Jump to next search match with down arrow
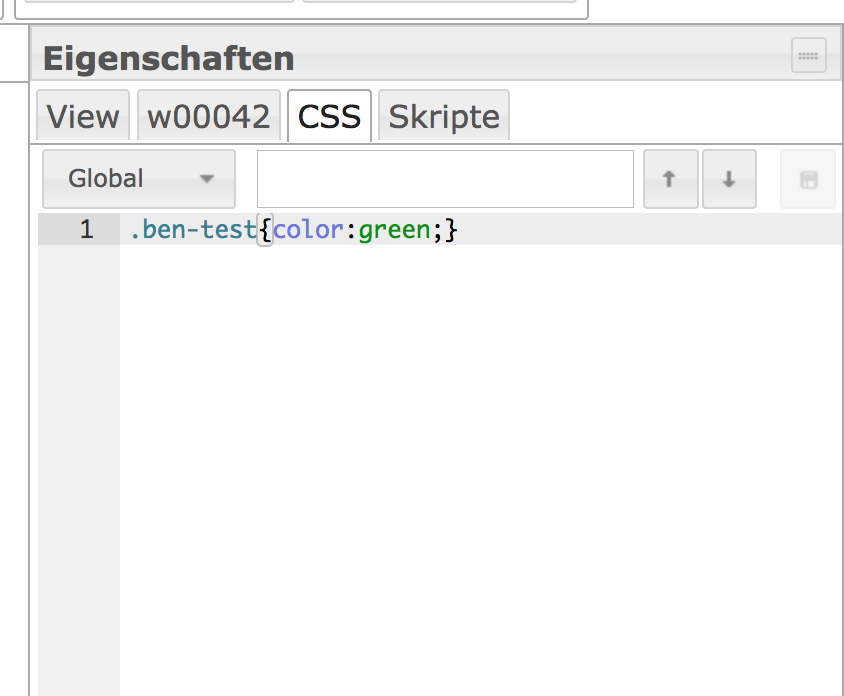The image size is (844, 696). click(729, 179)
